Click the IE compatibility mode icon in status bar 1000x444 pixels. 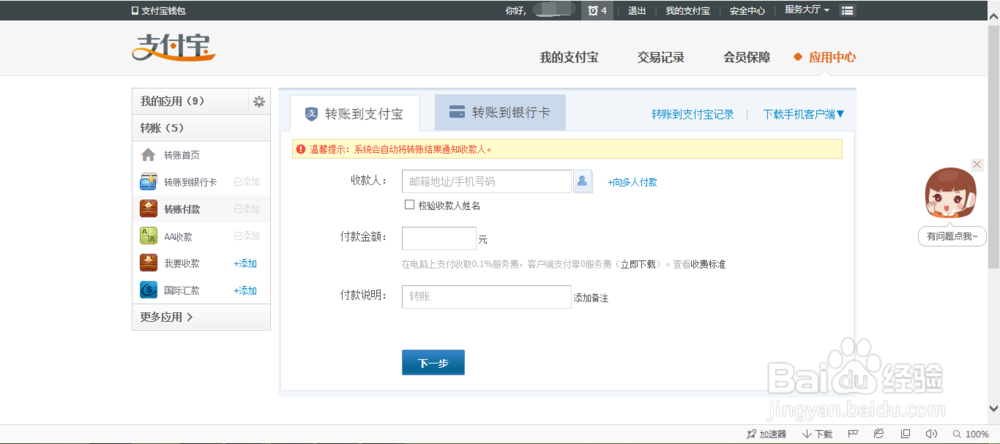coord(878,434)
